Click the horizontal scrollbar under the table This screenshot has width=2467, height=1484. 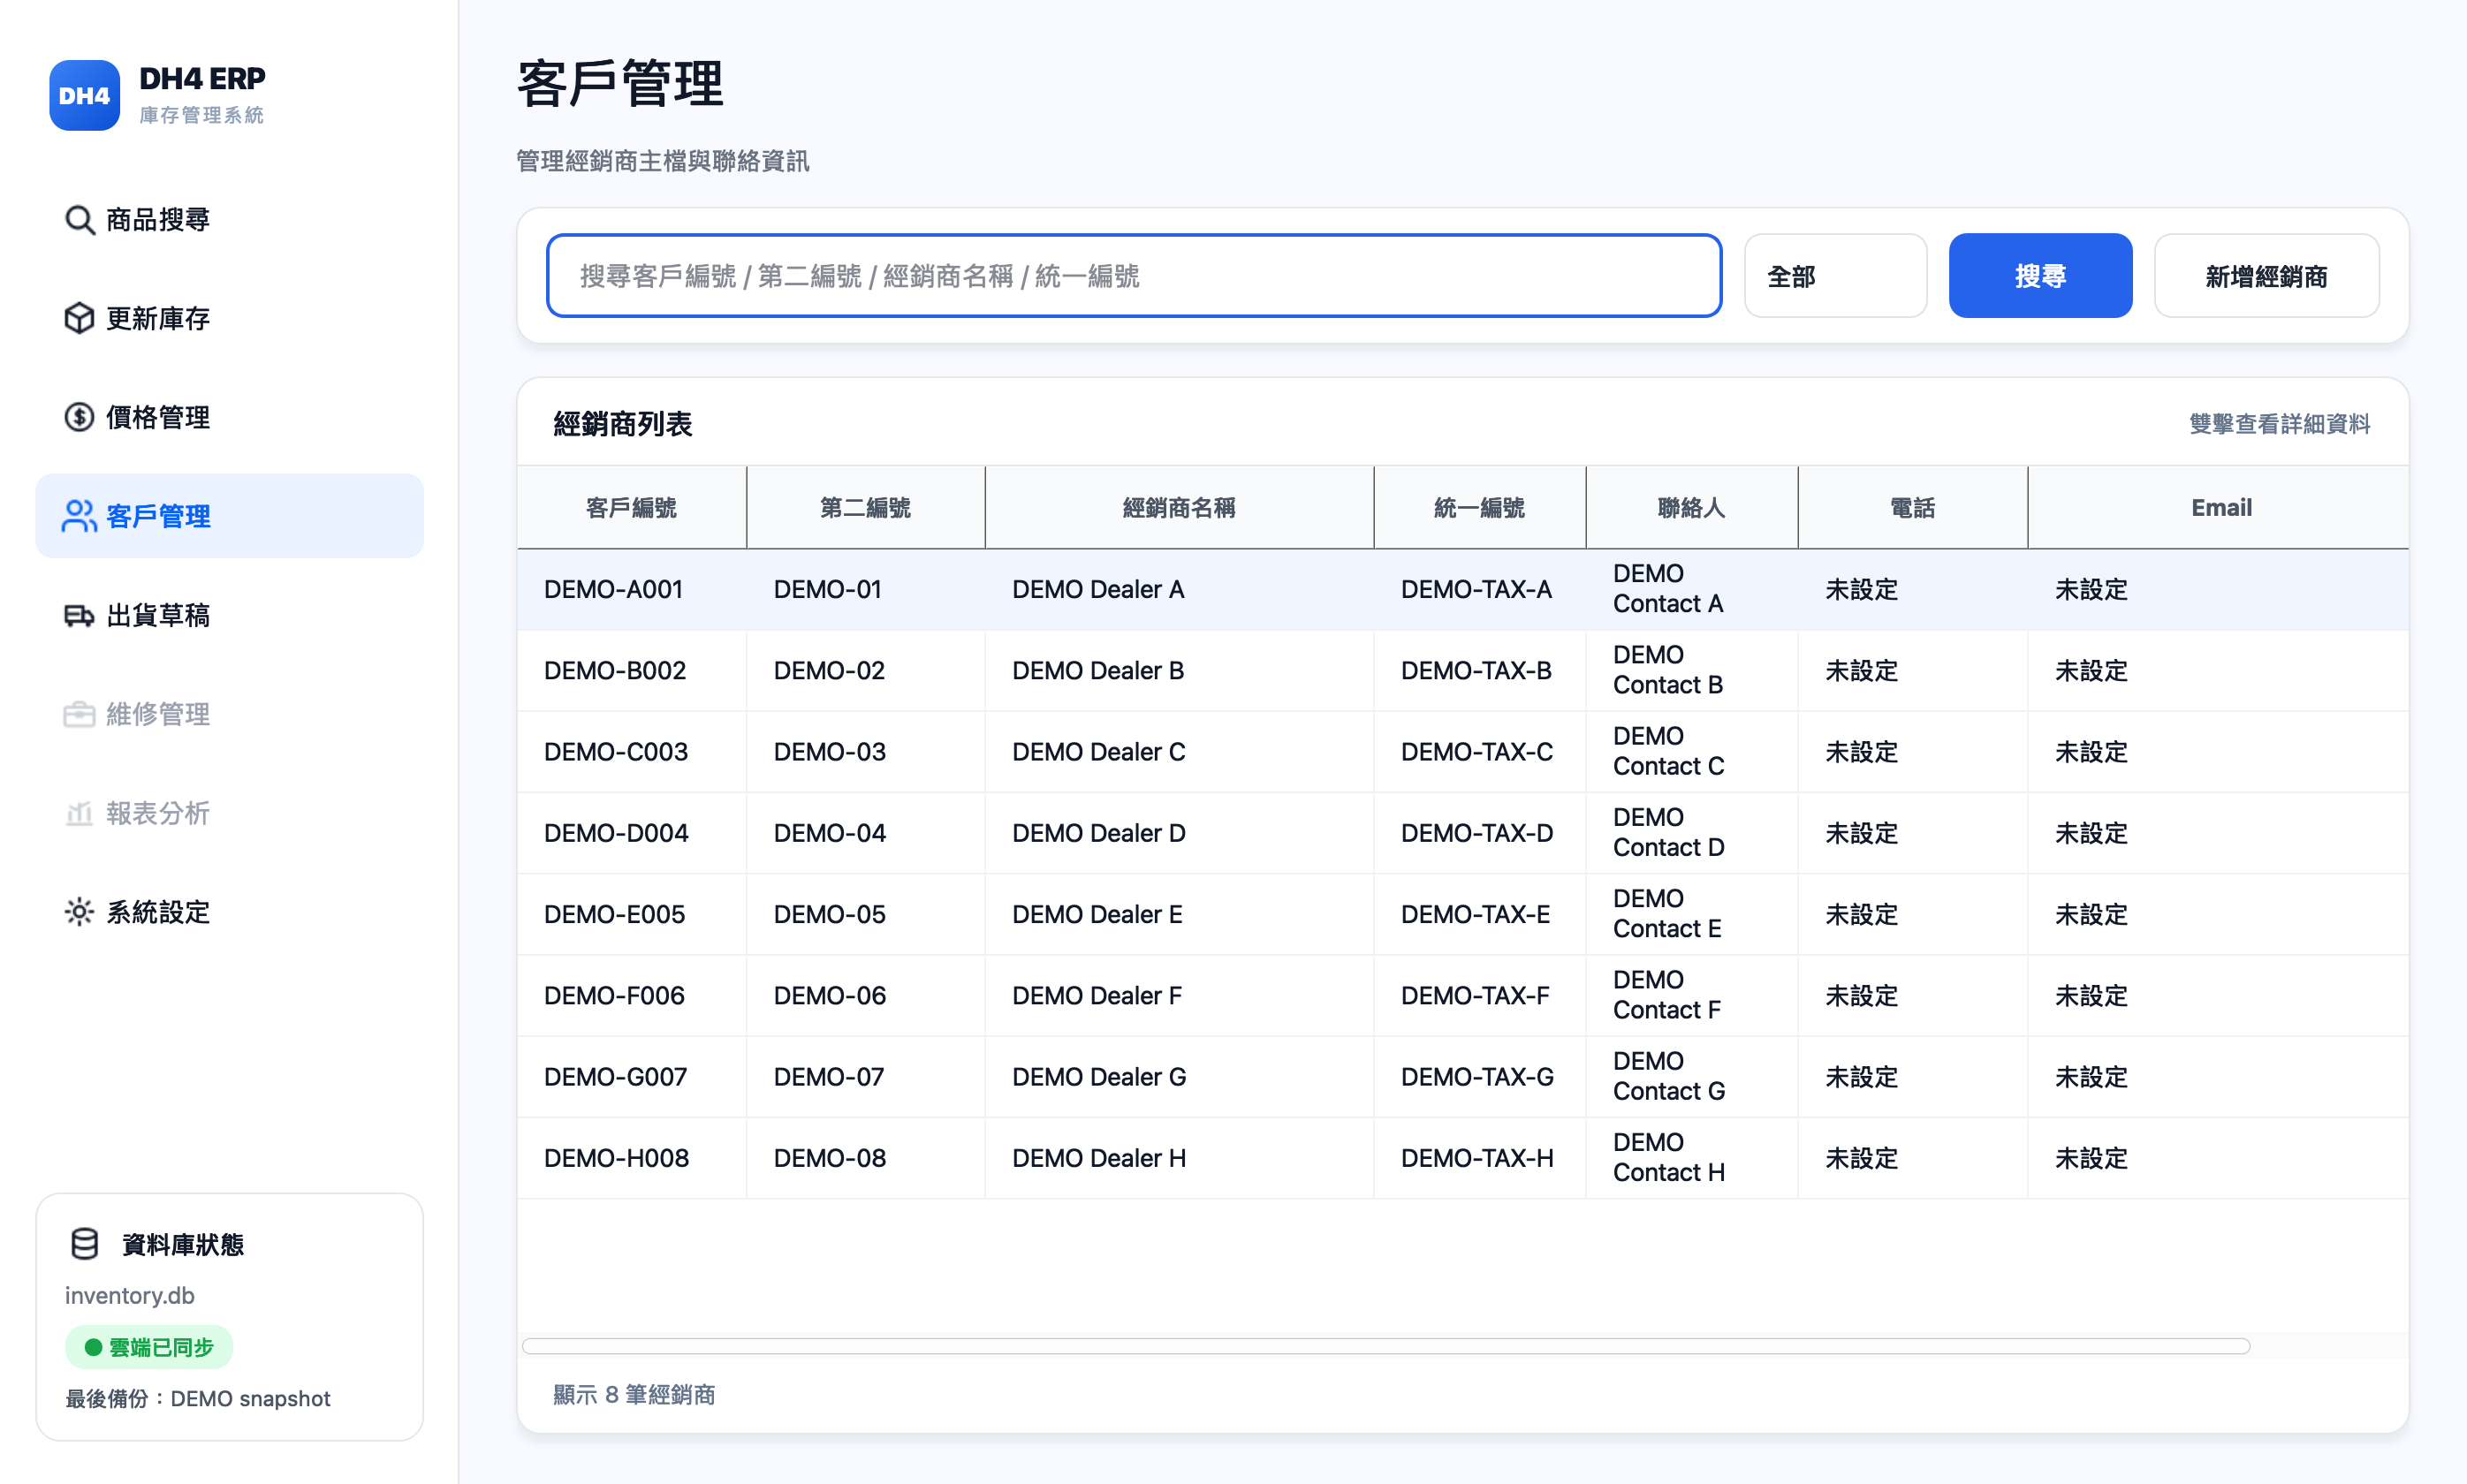(1385, 1346)
